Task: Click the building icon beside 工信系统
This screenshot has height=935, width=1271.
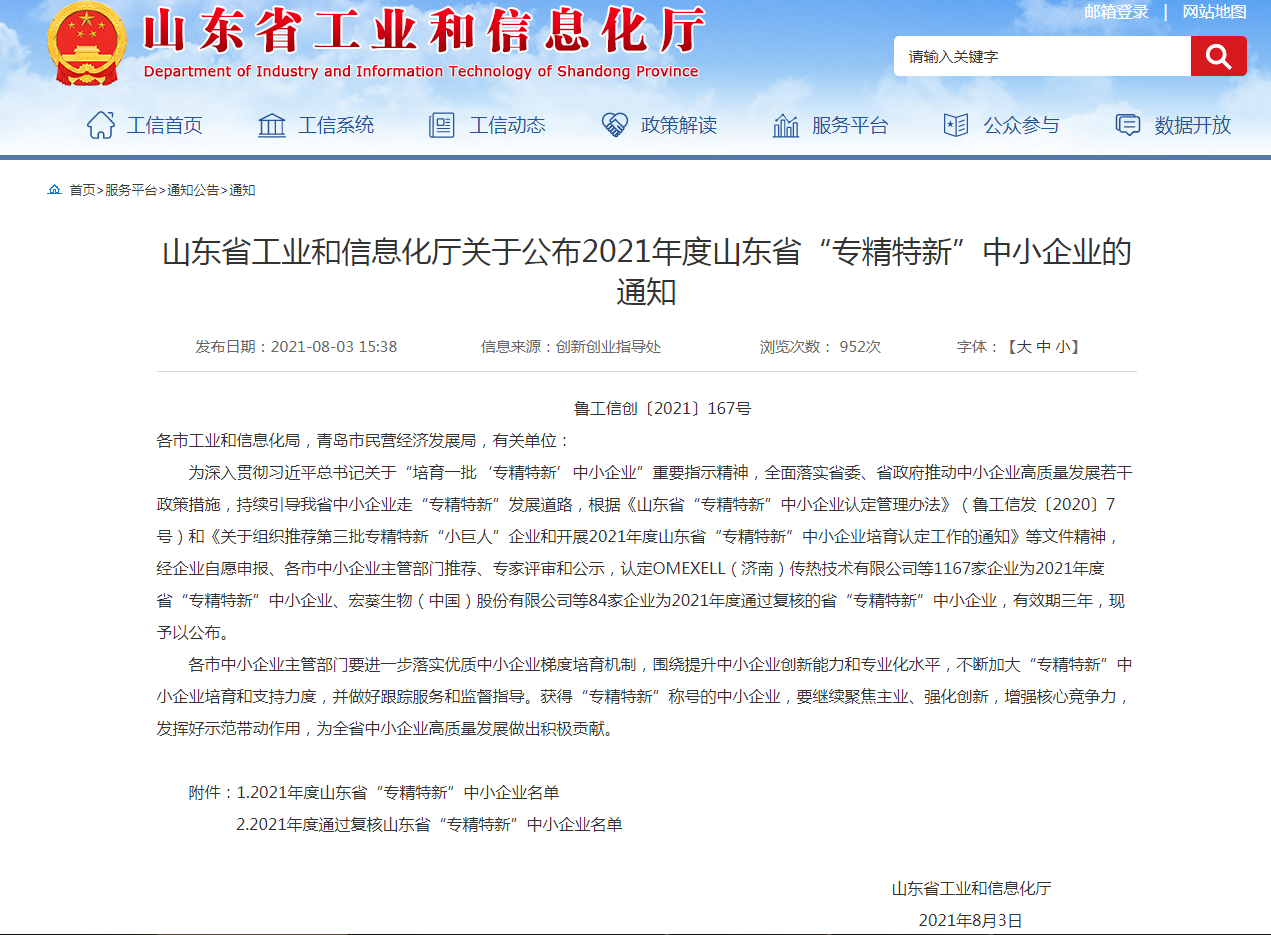Action: click(x=272, y=125)
